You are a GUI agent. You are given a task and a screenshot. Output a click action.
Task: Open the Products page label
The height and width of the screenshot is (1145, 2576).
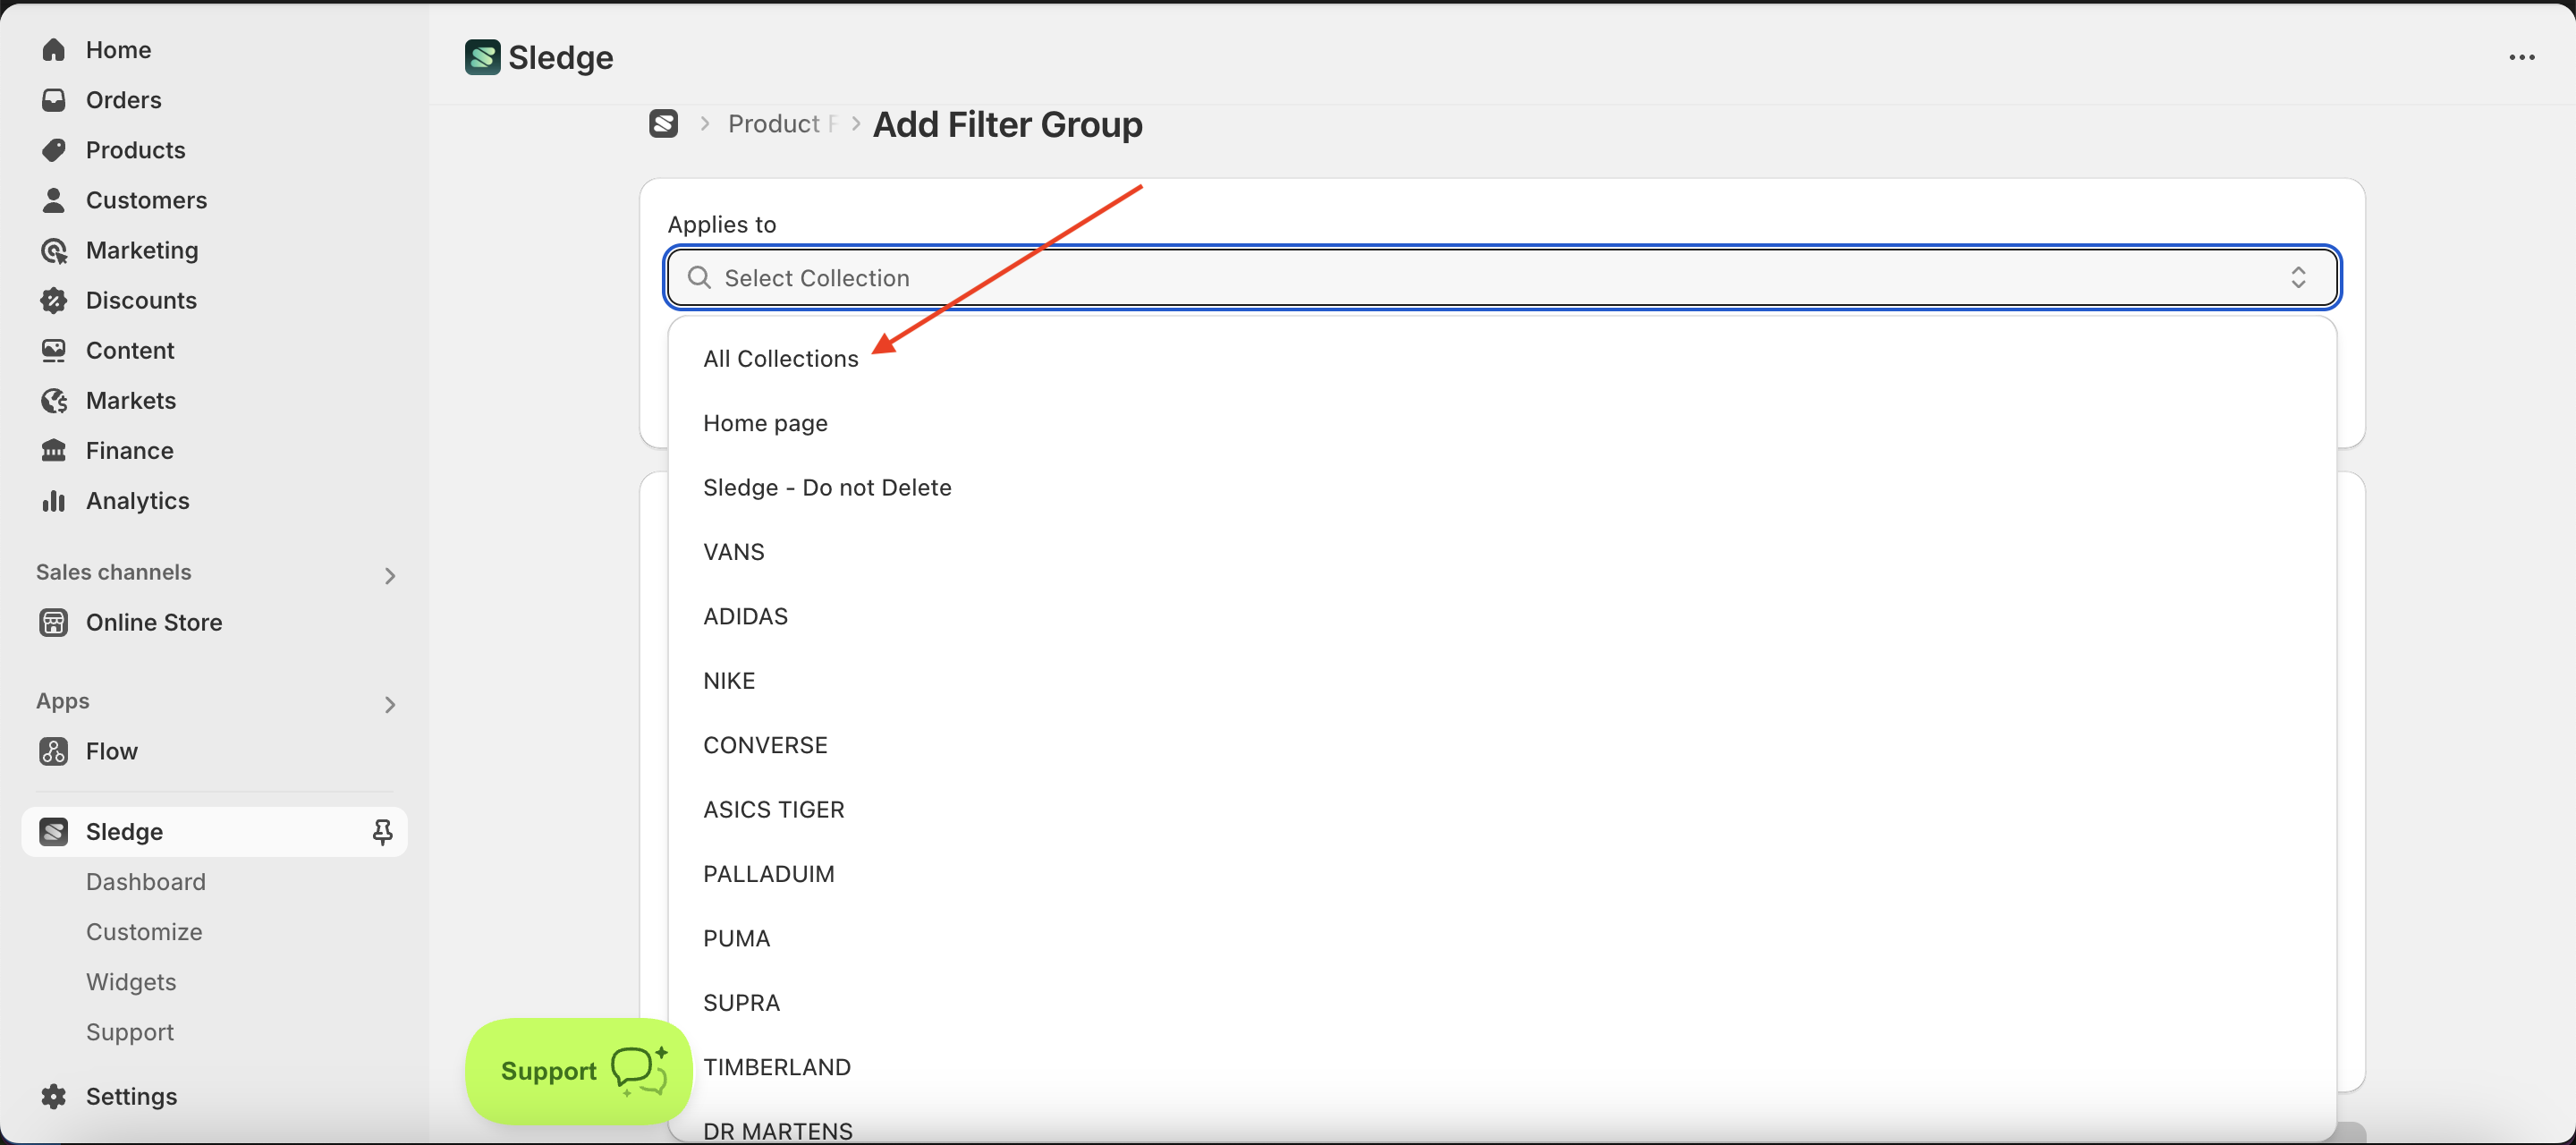point(136,150)
